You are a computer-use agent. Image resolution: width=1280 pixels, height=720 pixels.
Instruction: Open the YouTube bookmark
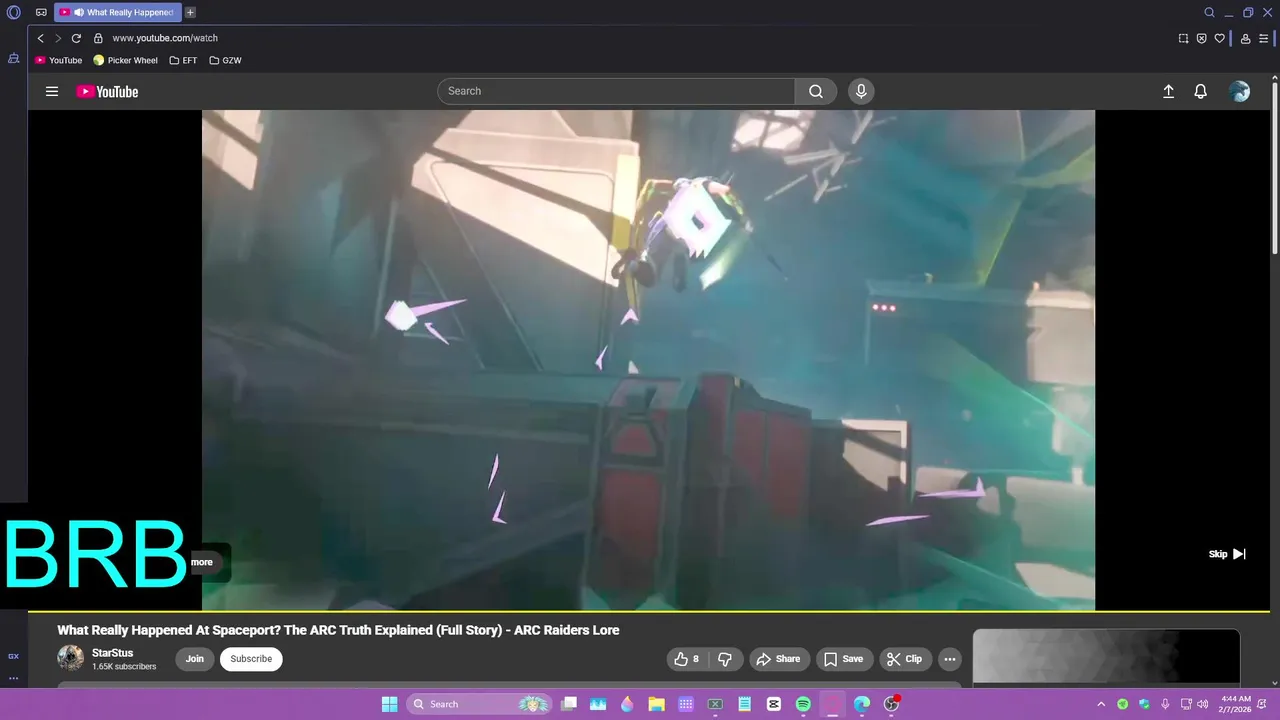[58, 60]
